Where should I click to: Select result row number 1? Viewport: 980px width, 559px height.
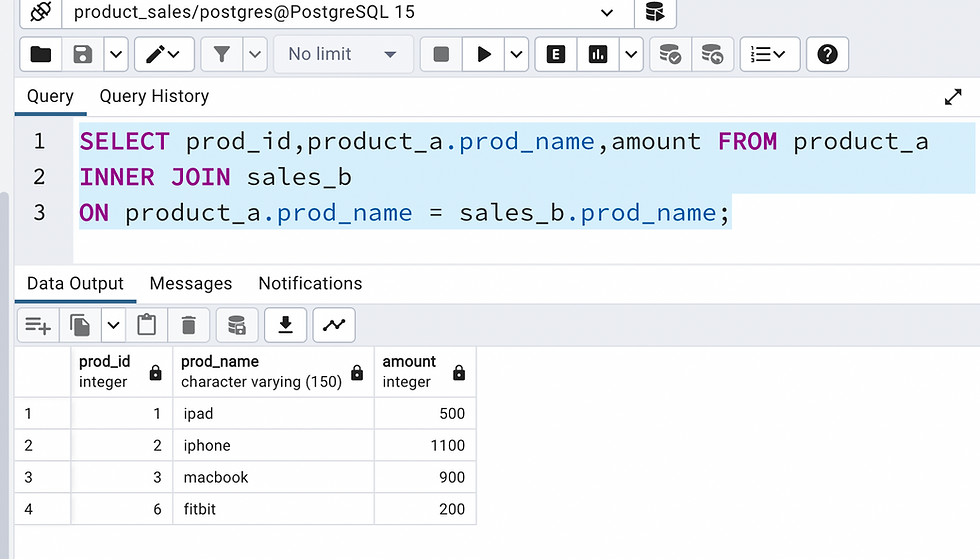[x=42, y=414]
